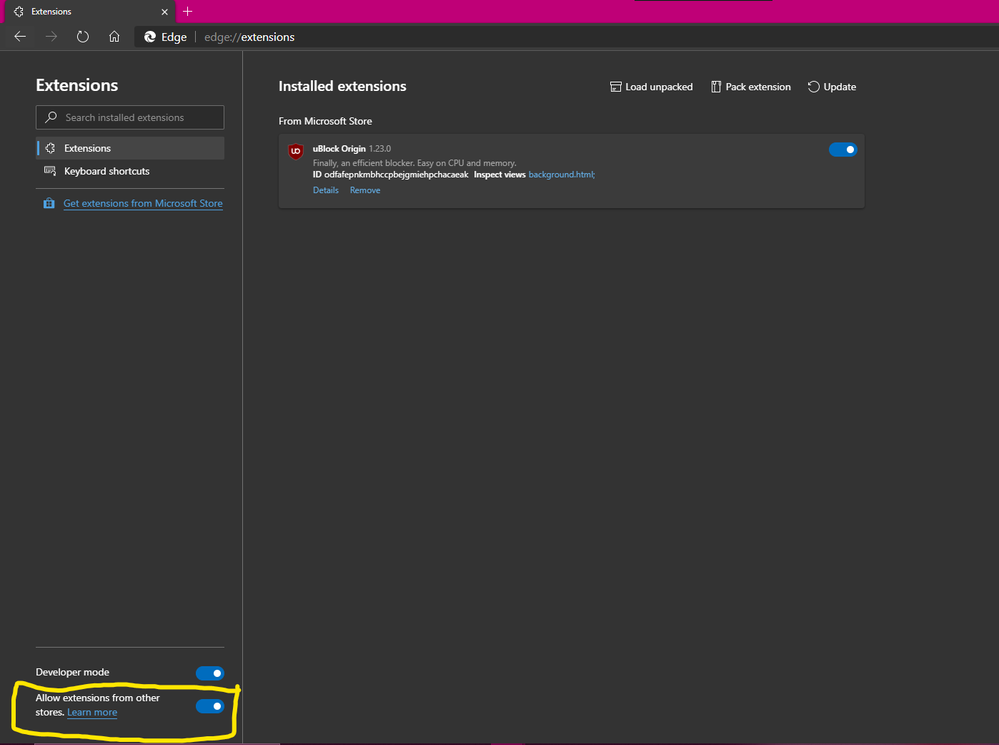The image size is (999, 745).
Task: Click the 'Installed extensions' heading
Action: point(342,86)
